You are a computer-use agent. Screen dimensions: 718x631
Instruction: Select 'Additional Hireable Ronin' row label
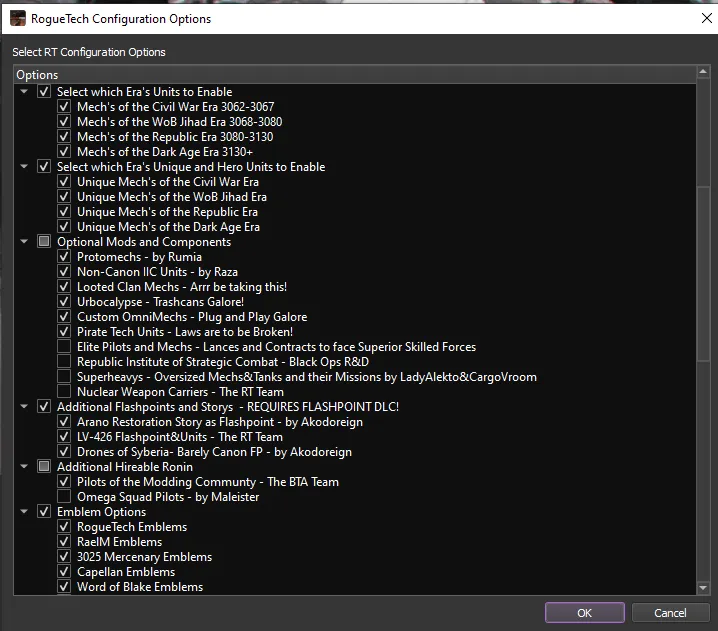click(125, 467)
